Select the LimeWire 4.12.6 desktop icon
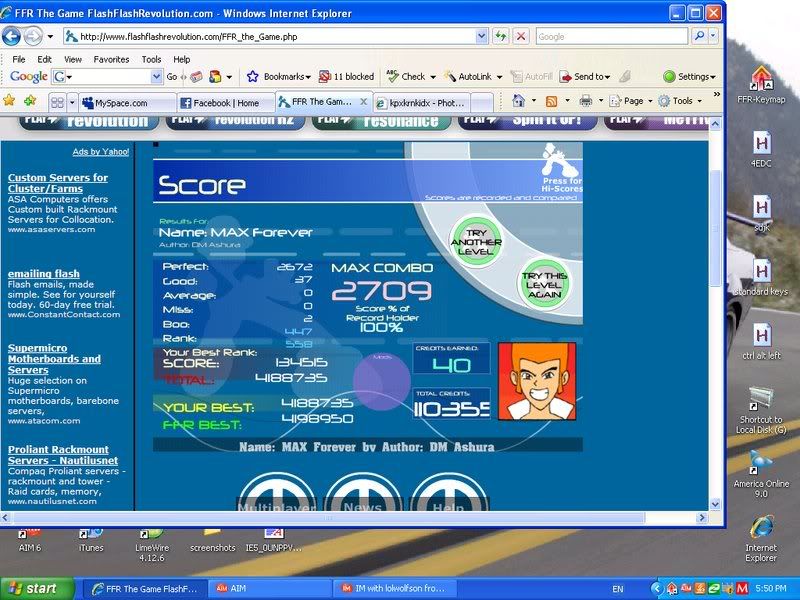 (152, 546)
